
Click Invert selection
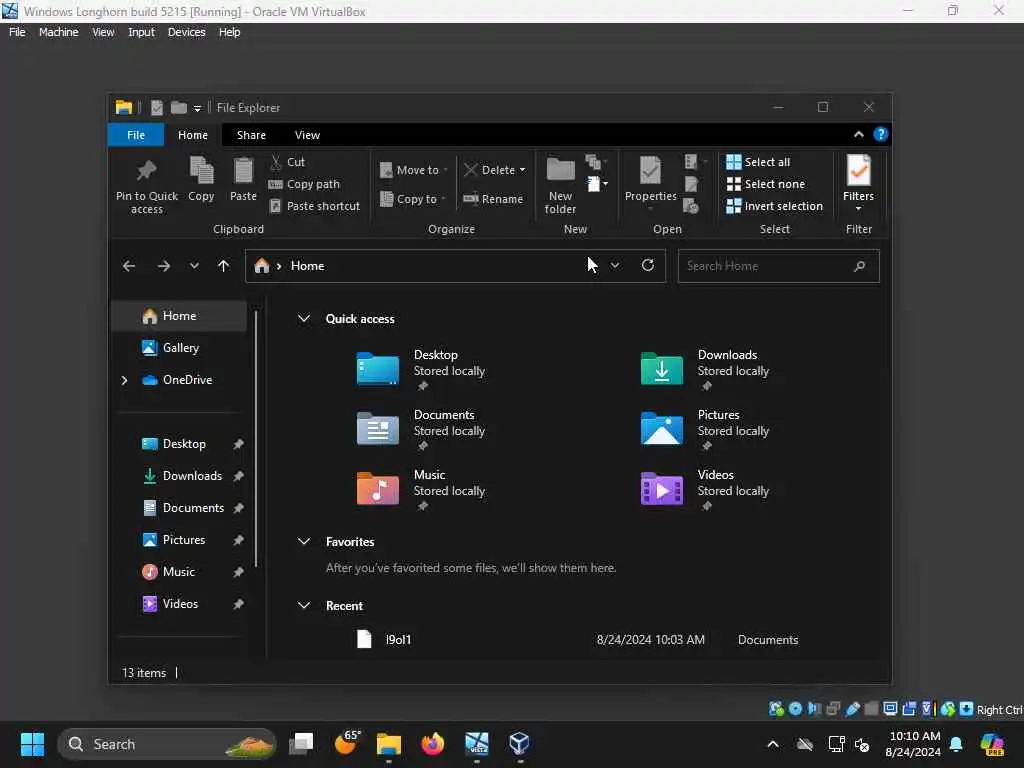coord(775,206)
